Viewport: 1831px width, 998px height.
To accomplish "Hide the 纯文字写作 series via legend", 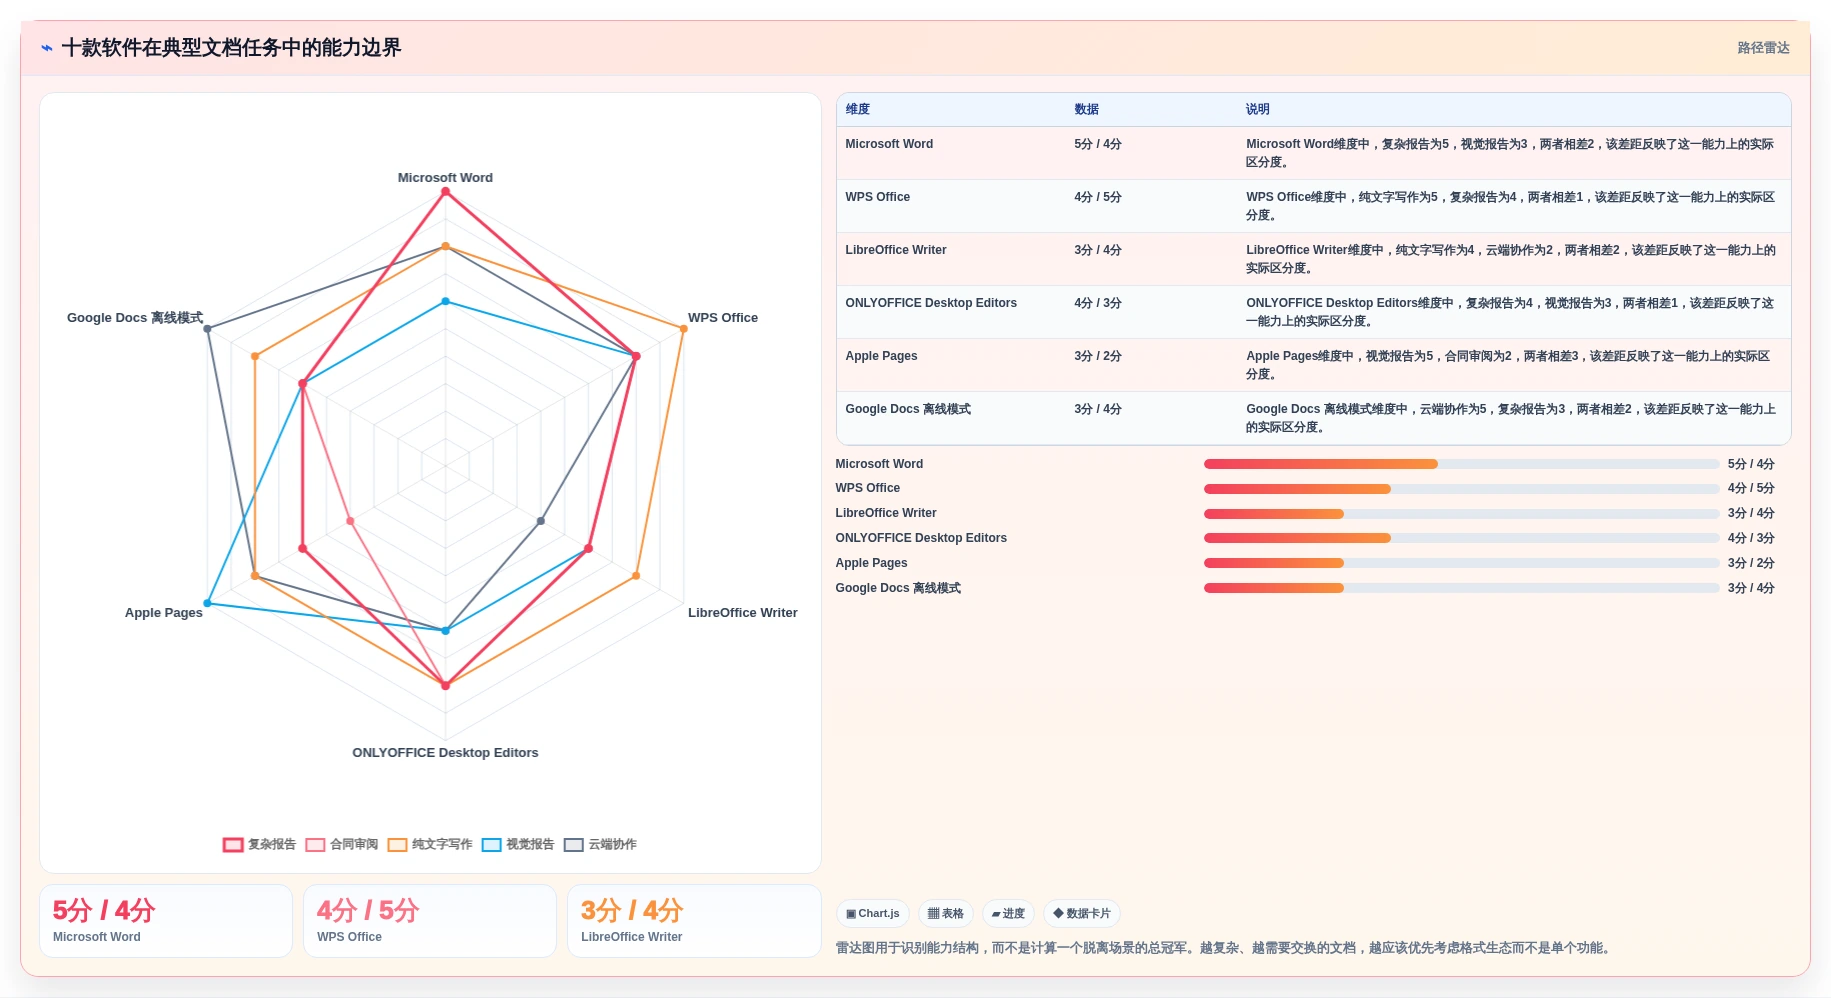I will click(430, 844).
